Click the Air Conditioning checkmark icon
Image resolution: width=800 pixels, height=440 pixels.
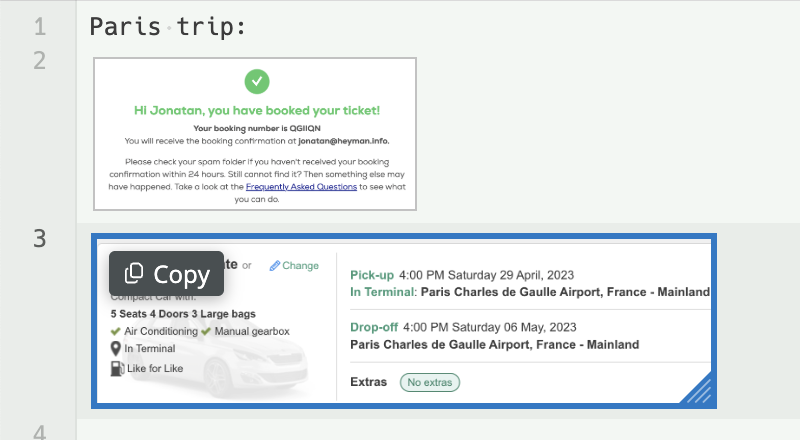pyautogui.click(x=116, y=331)
